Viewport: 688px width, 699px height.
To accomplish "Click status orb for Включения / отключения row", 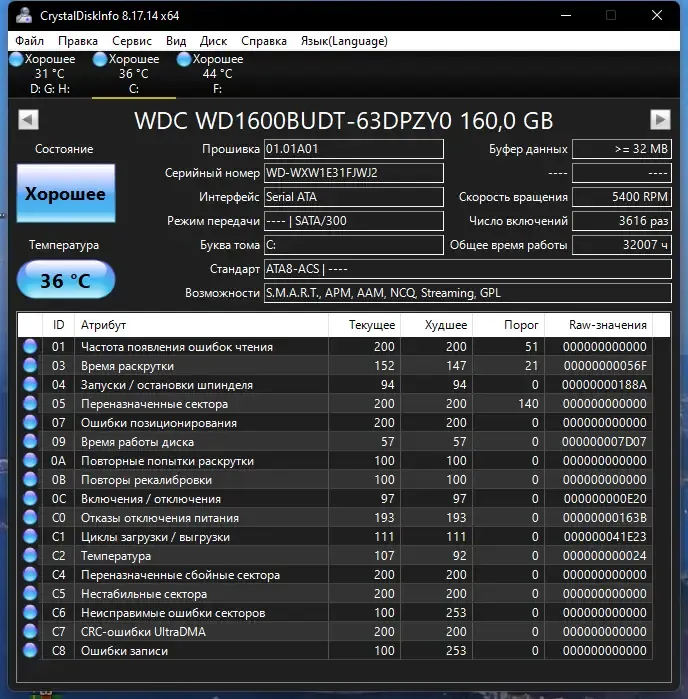I will click(x=30, y=498).
